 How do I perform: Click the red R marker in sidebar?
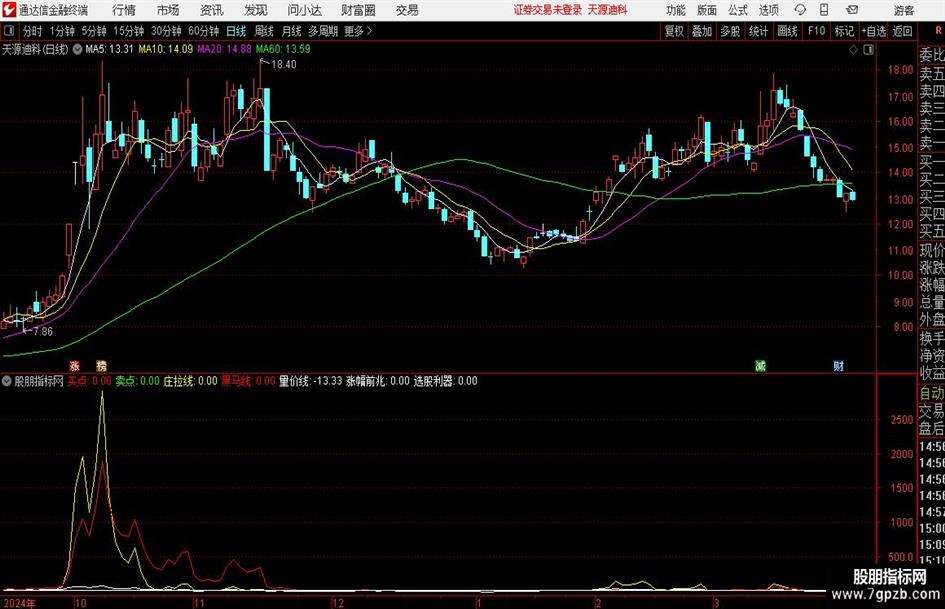[x=938, y=31]
